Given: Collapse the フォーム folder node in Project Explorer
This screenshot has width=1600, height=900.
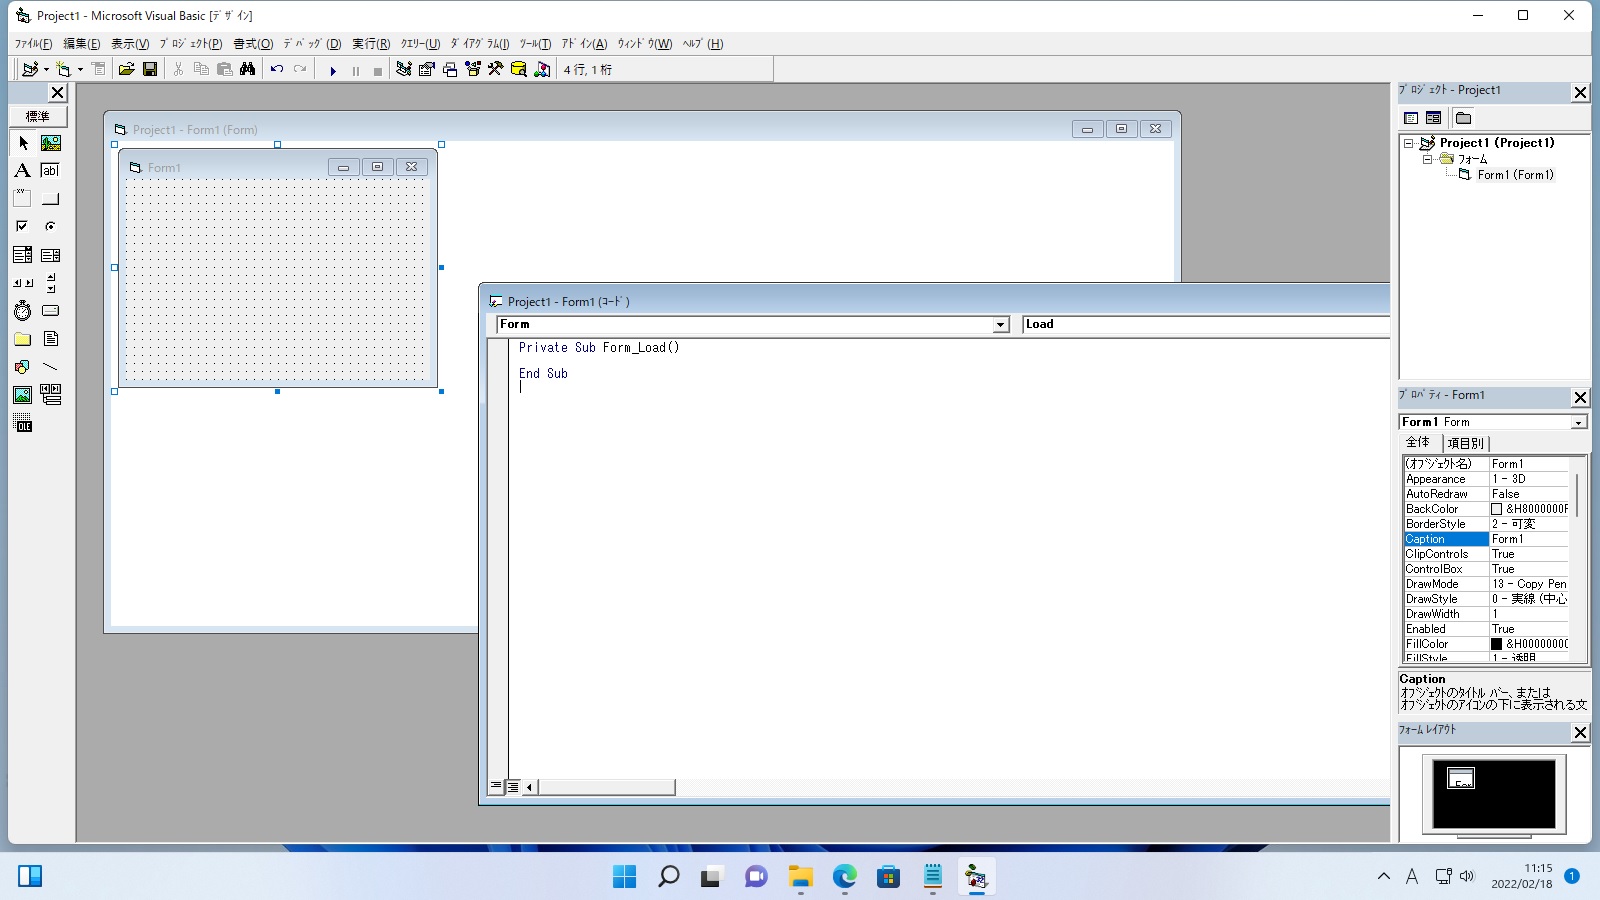Looking at the screenshot, I should (1427, 159).
